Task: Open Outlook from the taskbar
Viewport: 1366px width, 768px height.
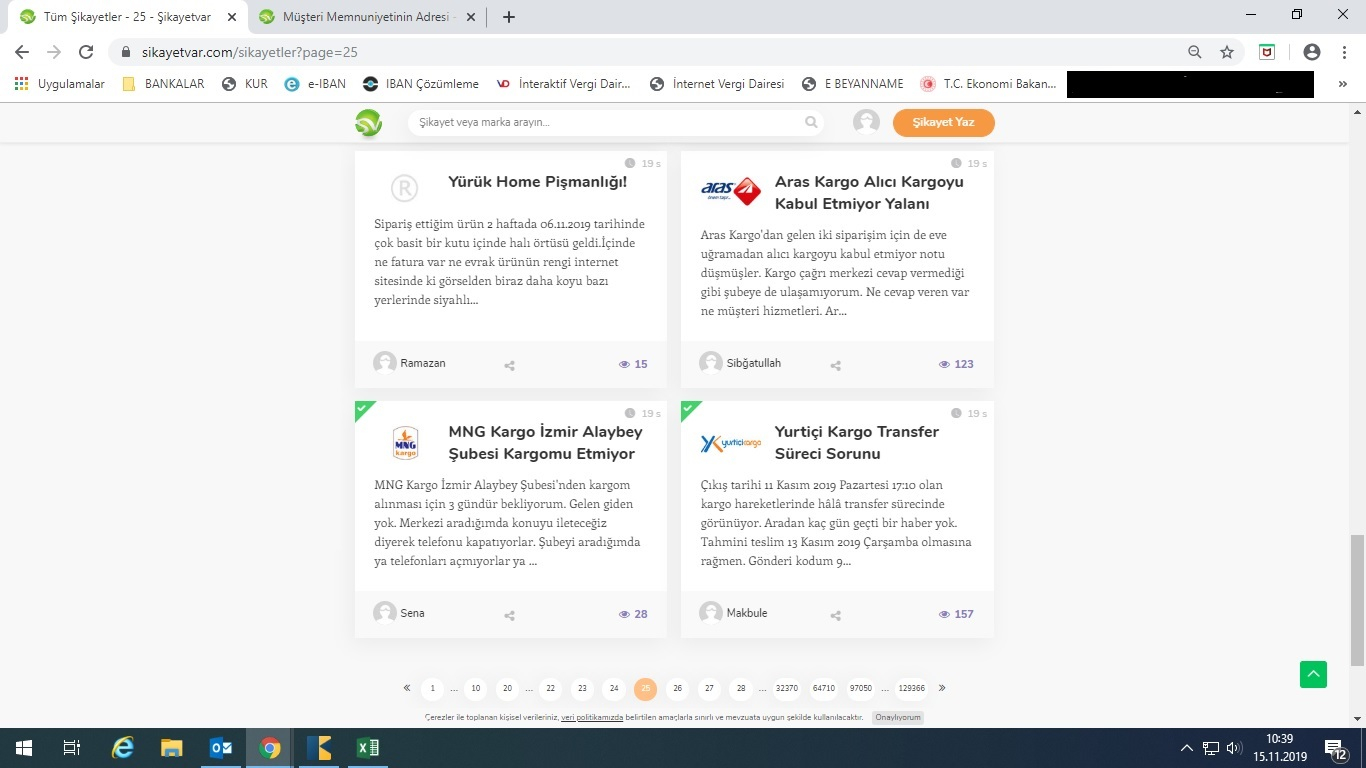Action: 221,748
